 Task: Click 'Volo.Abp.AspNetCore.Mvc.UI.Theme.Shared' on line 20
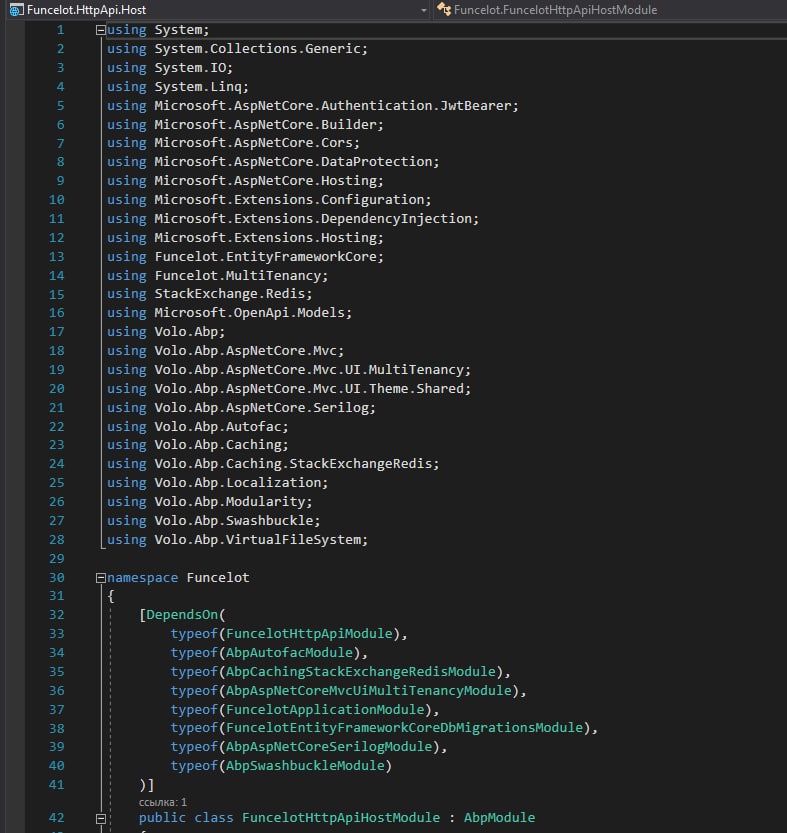point(309,389)
